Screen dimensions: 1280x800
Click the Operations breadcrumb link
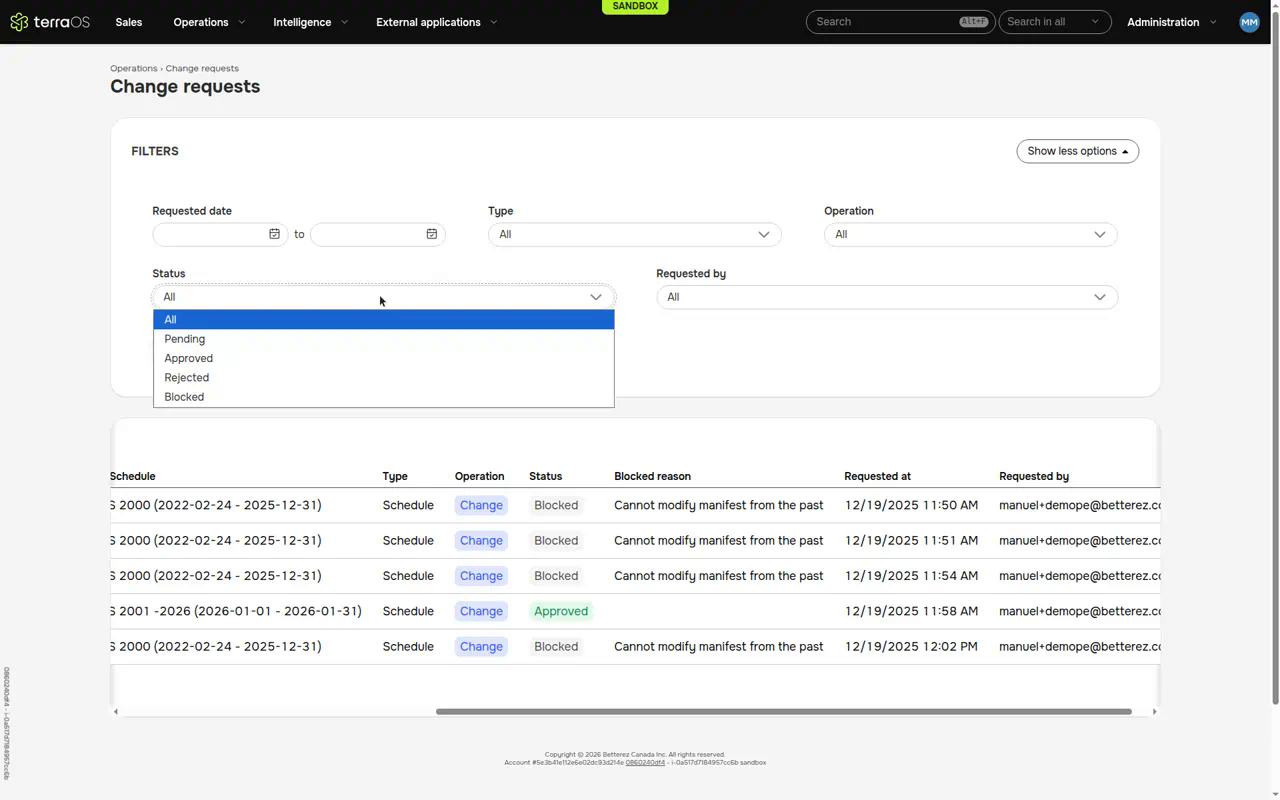134,68
